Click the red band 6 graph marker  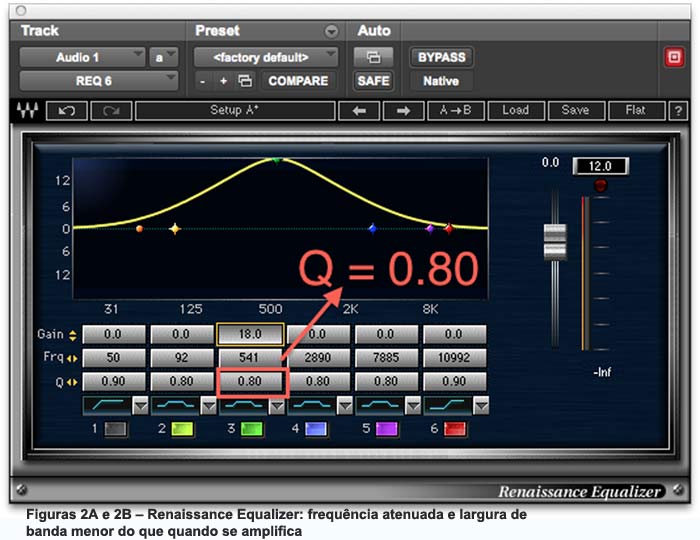coord(449,228)
